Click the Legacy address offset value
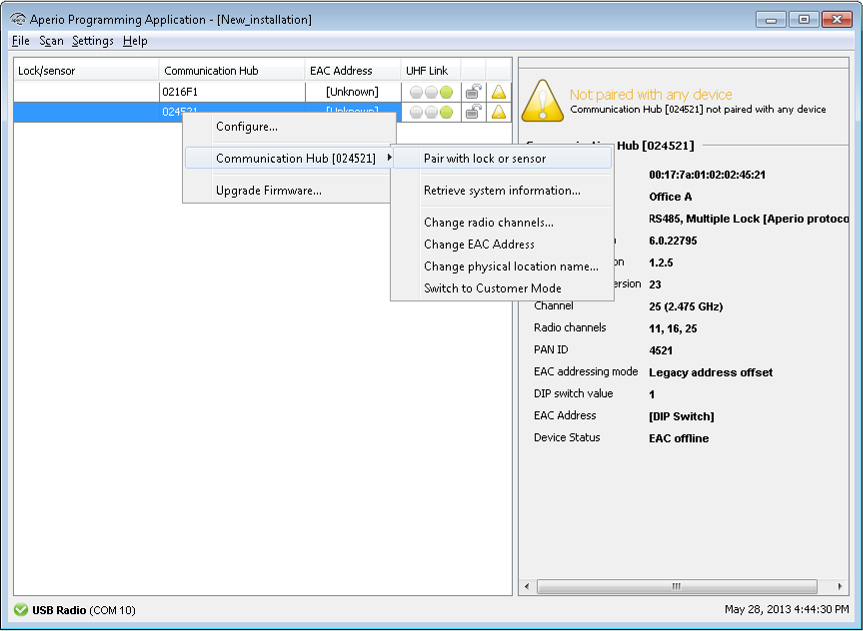This screenshot has height=631, width=863. 711,373
